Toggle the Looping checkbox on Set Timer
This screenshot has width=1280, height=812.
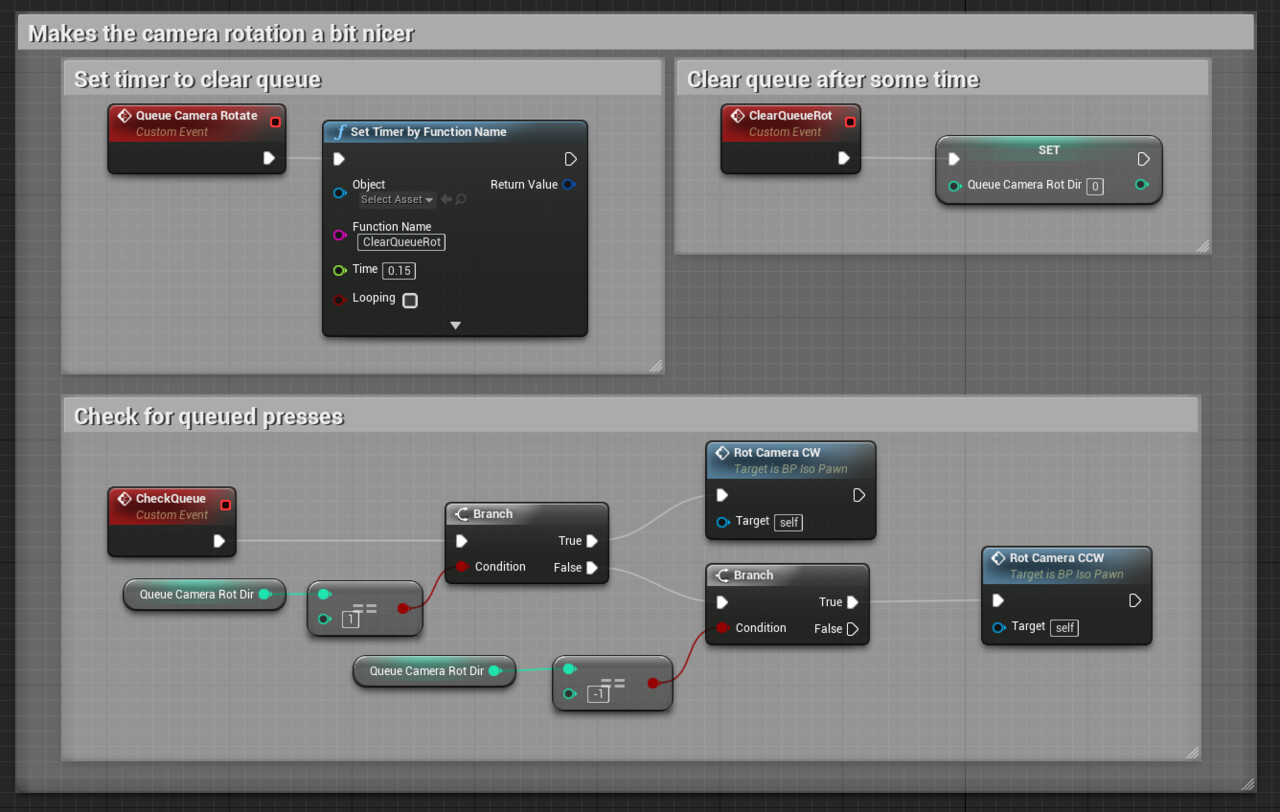tap(409, 299)
